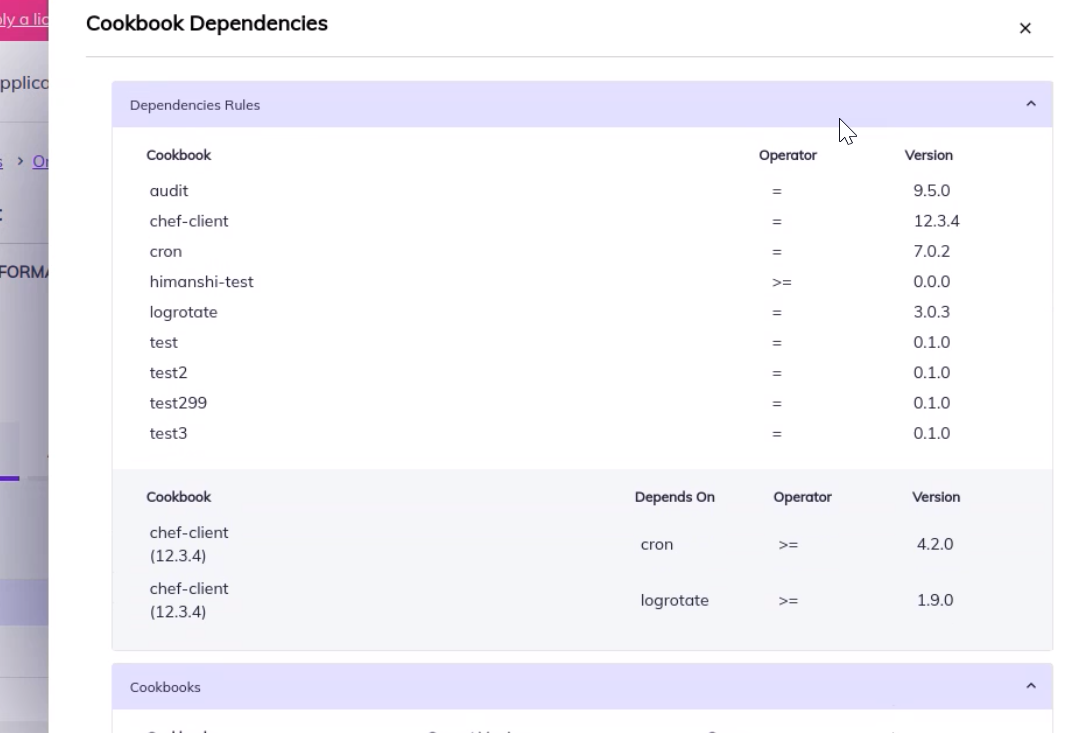
Task: Click the logrotate cookbook entry
Action: [183, 312]
